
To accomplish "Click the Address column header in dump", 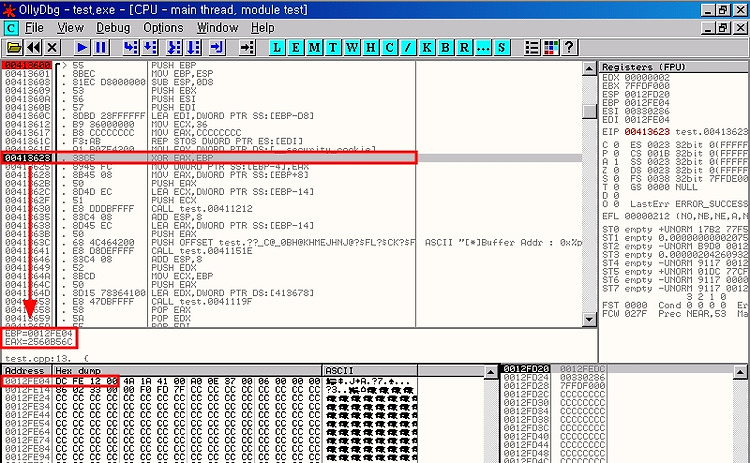I will 26,371.
